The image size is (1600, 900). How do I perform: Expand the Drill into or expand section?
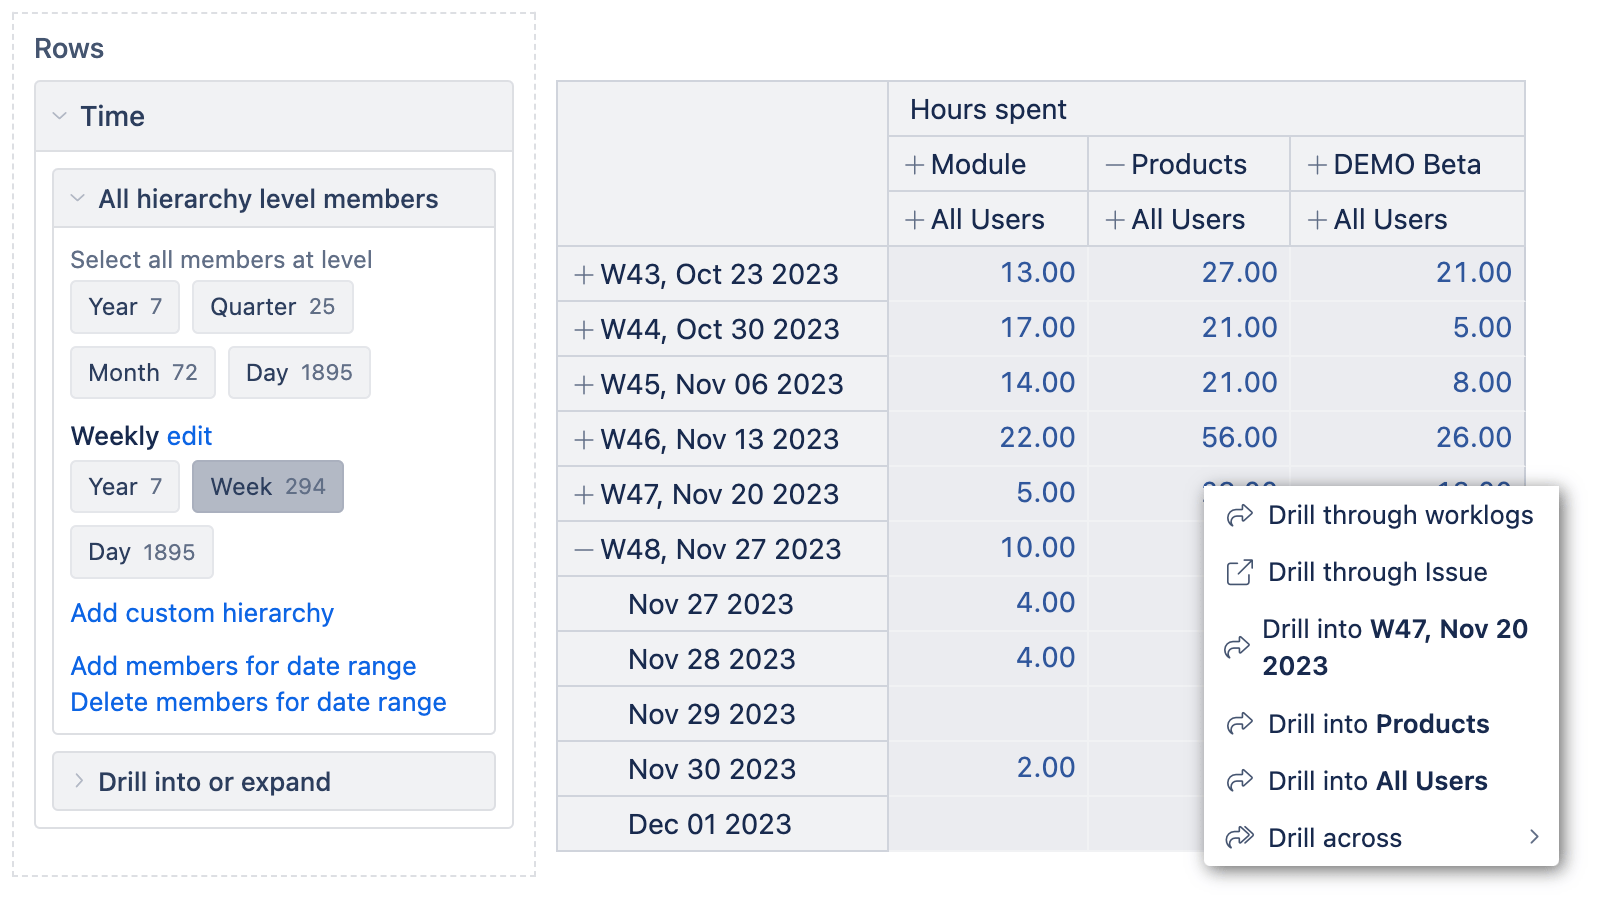(x=78, y=782)
